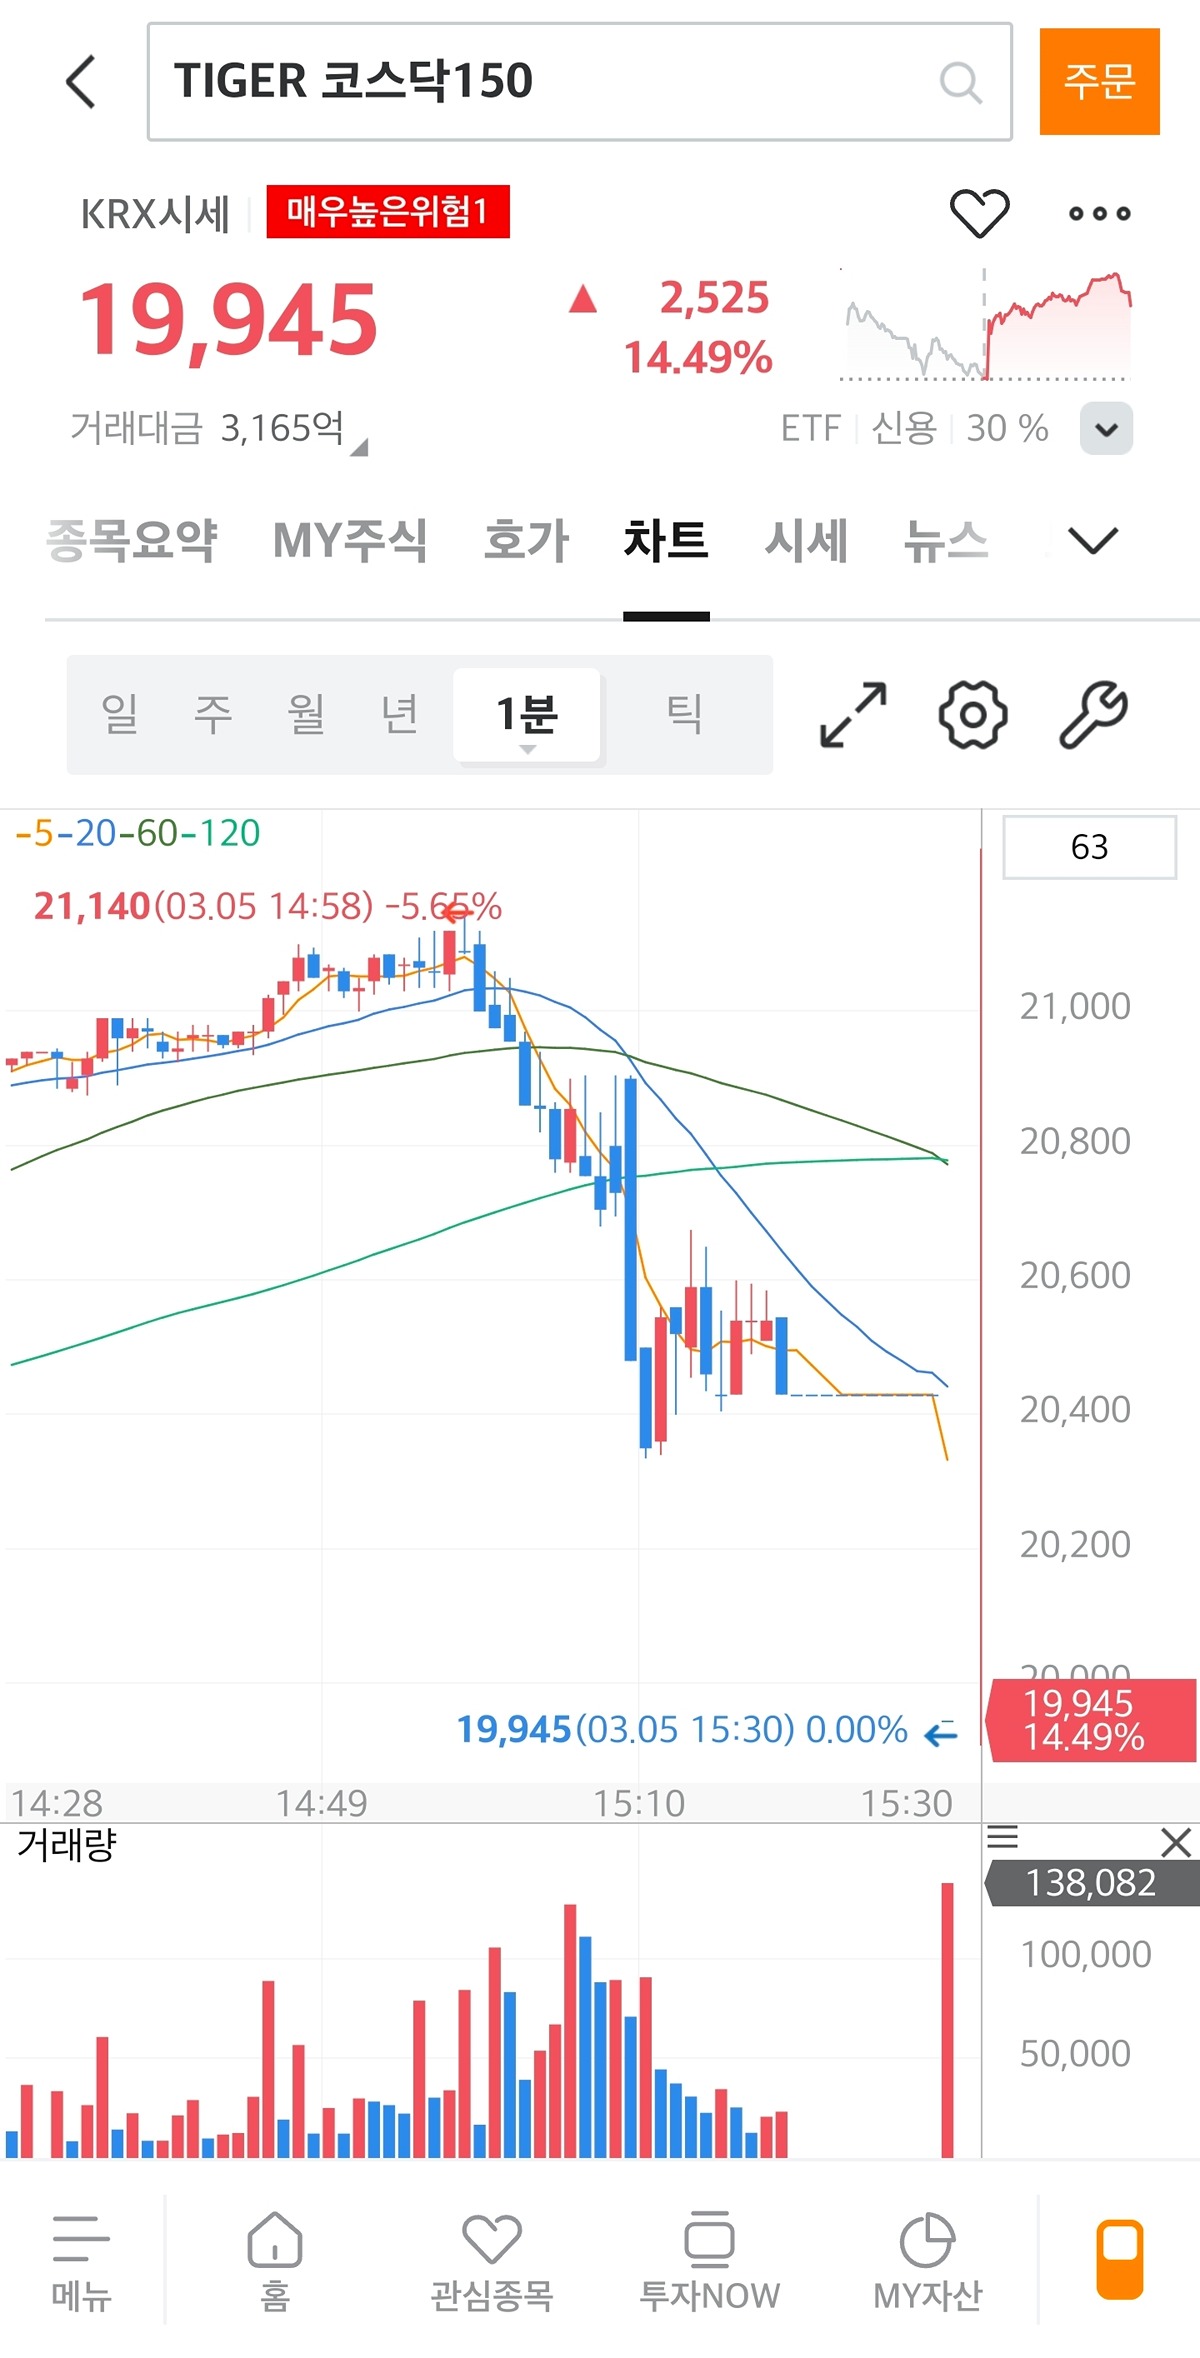This screenshot has height=2358, width=1200.
Task: Open the three-dot more options menu
Action: (1099, 213)
